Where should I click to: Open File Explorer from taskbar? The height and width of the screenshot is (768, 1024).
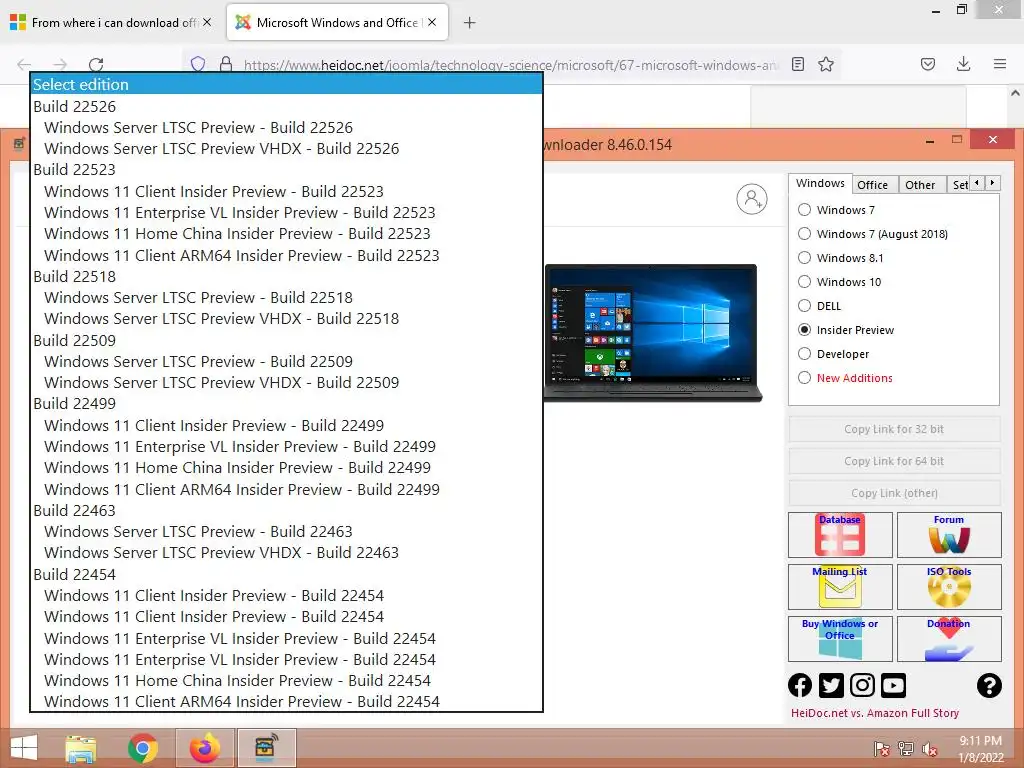tap(81, 748)
